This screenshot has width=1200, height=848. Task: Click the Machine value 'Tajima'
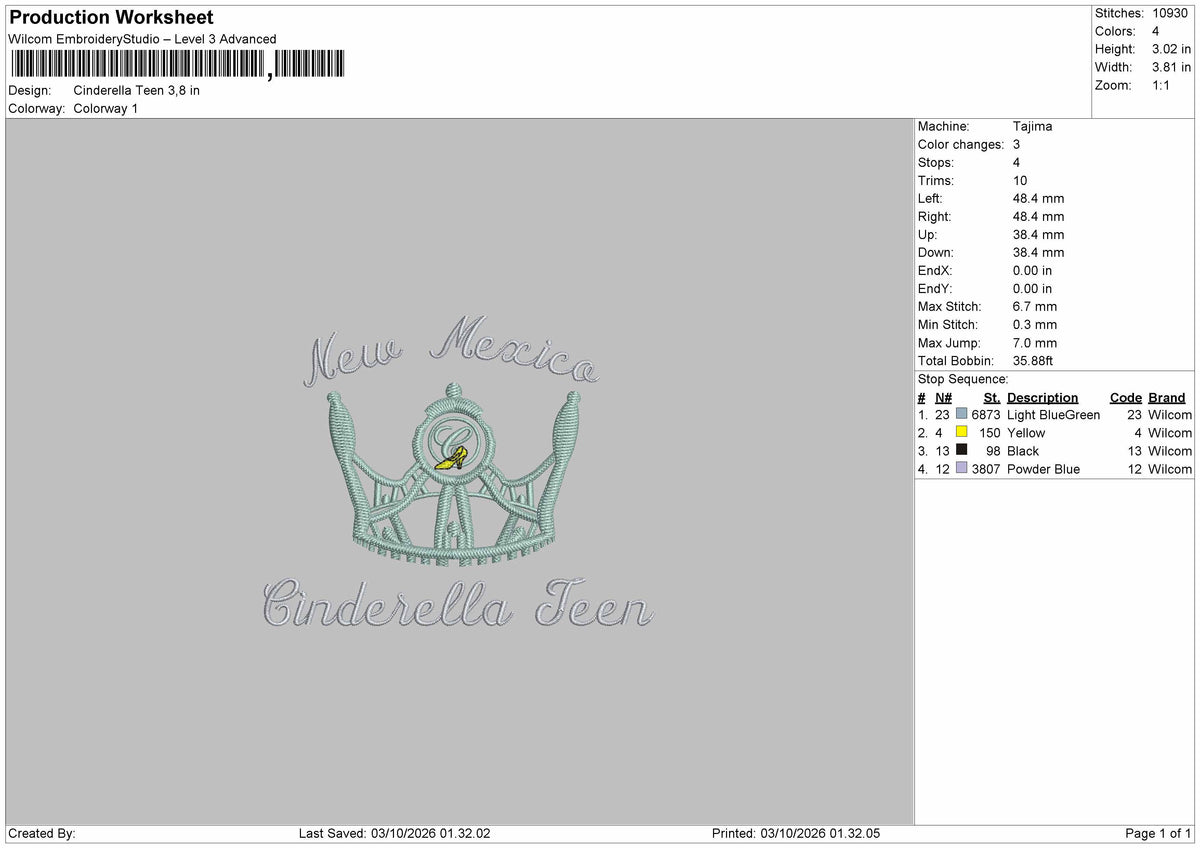pyautogui.click(x=1032, y=126)
